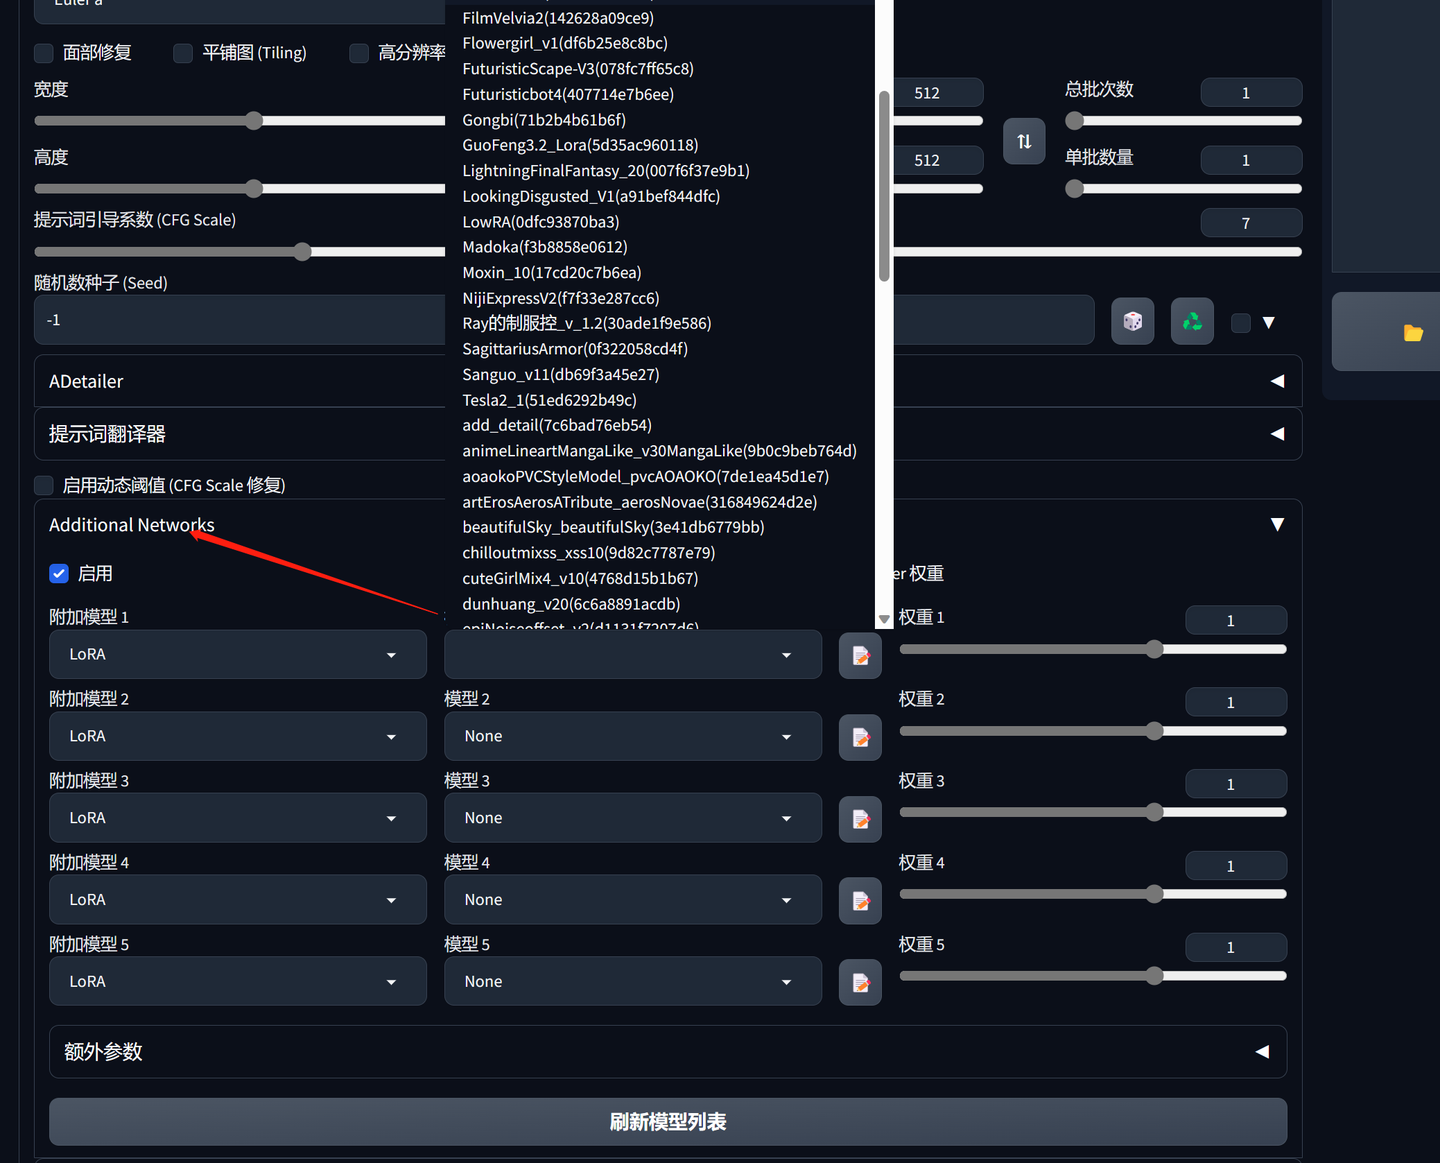Viewport: 1440px width, 1163px height.
Task: Toggle 平铺图 (Tiling) checkbox
Action: pyautogui.click(x=183, y=53)
